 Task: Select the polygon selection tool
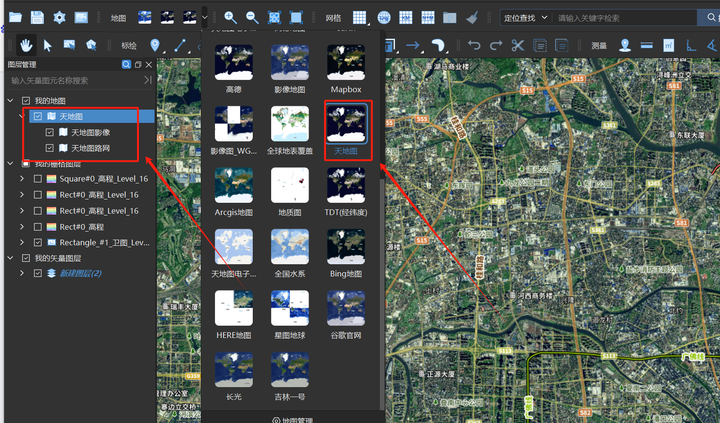click(91, 45)
